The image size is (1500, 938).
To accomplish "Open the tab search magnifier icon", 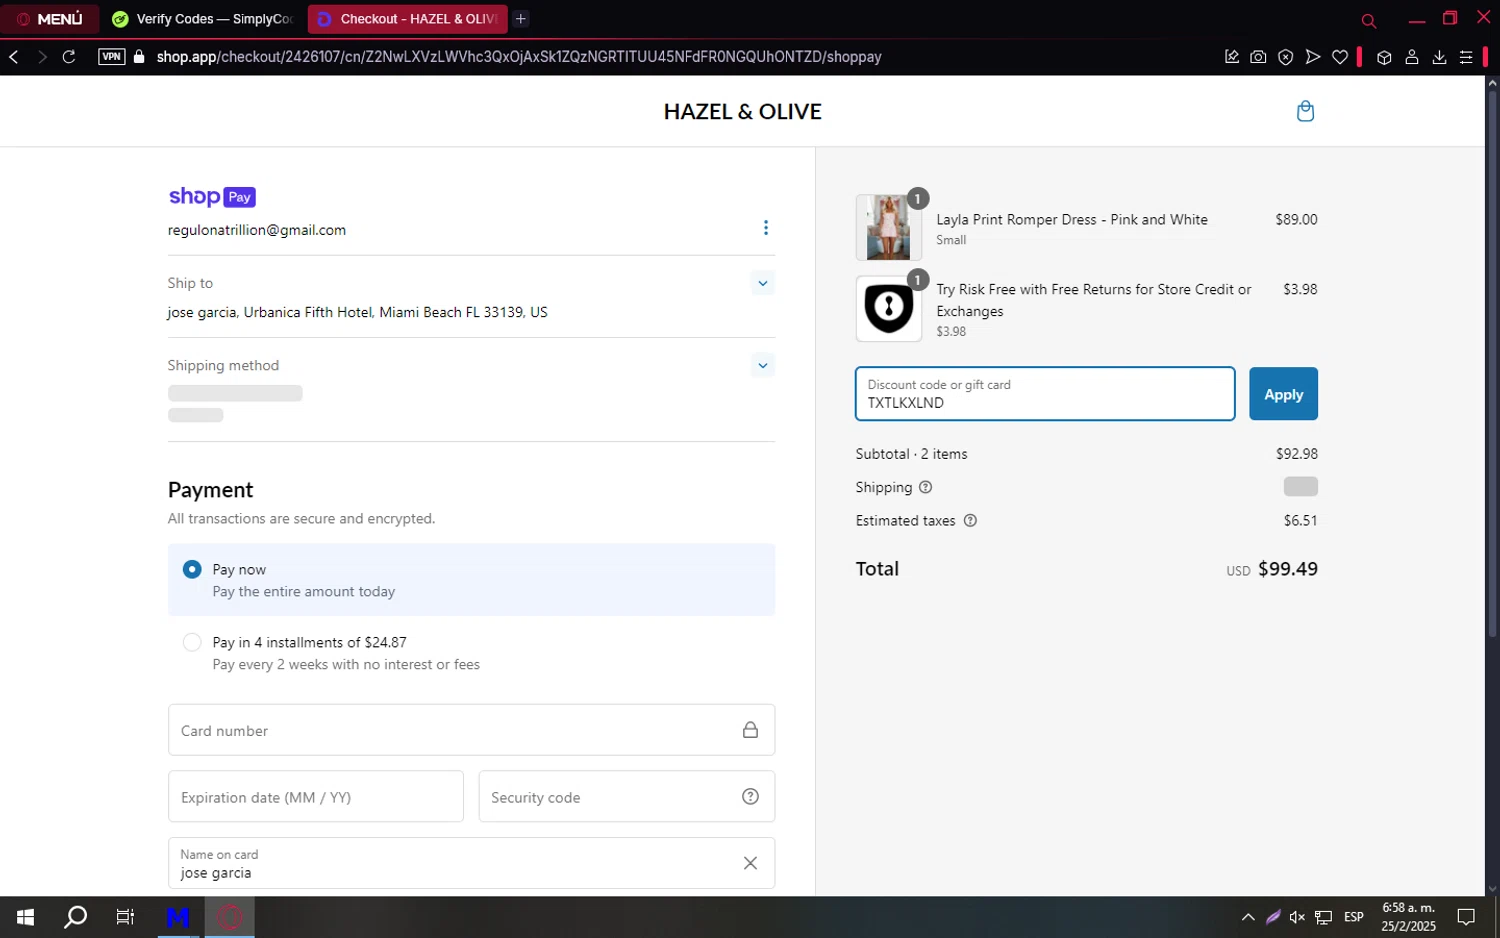I will 1369,20.
